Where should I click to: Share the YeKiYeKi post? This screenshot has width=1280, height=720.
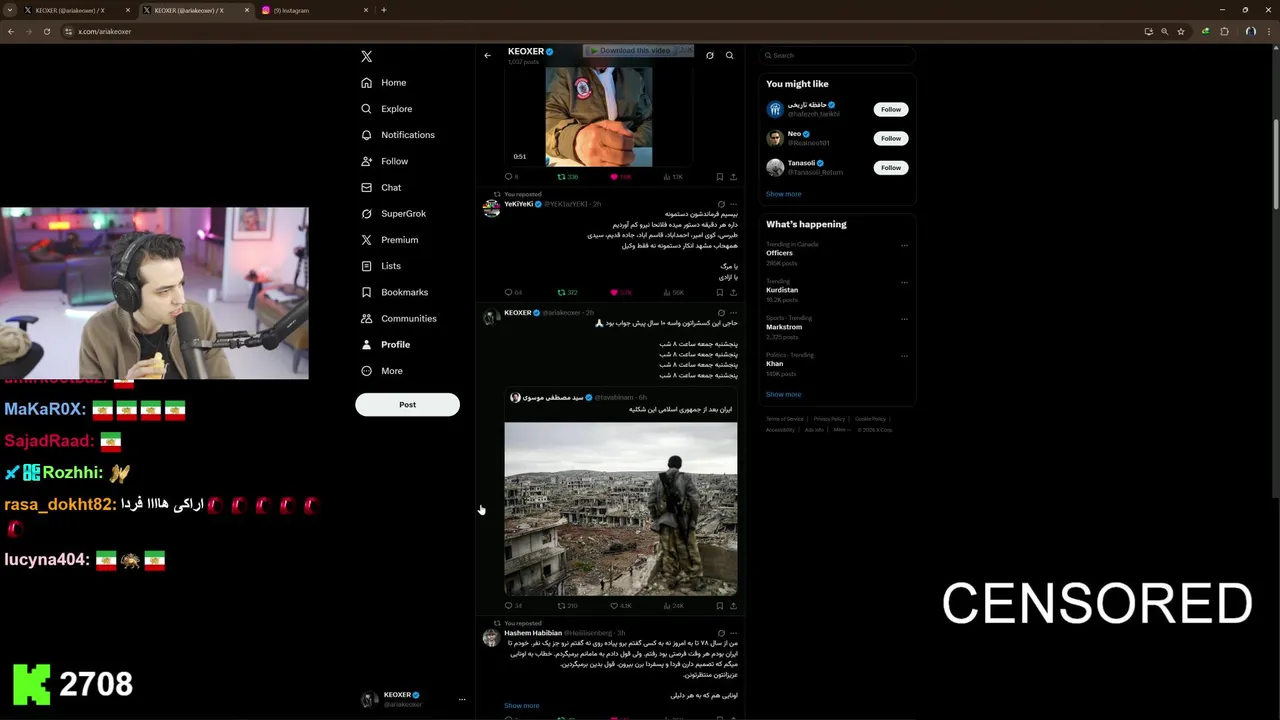[x=733, y=293]
